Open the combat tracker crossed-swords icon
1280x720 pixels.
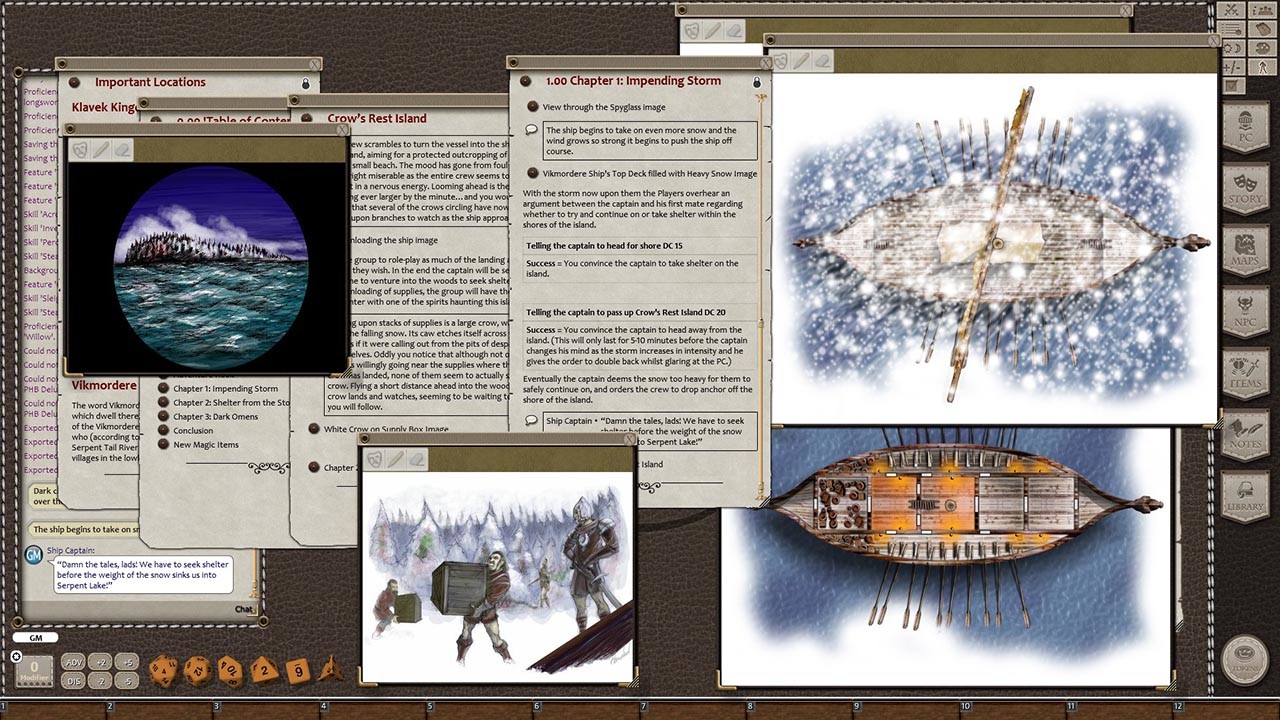1233,10
